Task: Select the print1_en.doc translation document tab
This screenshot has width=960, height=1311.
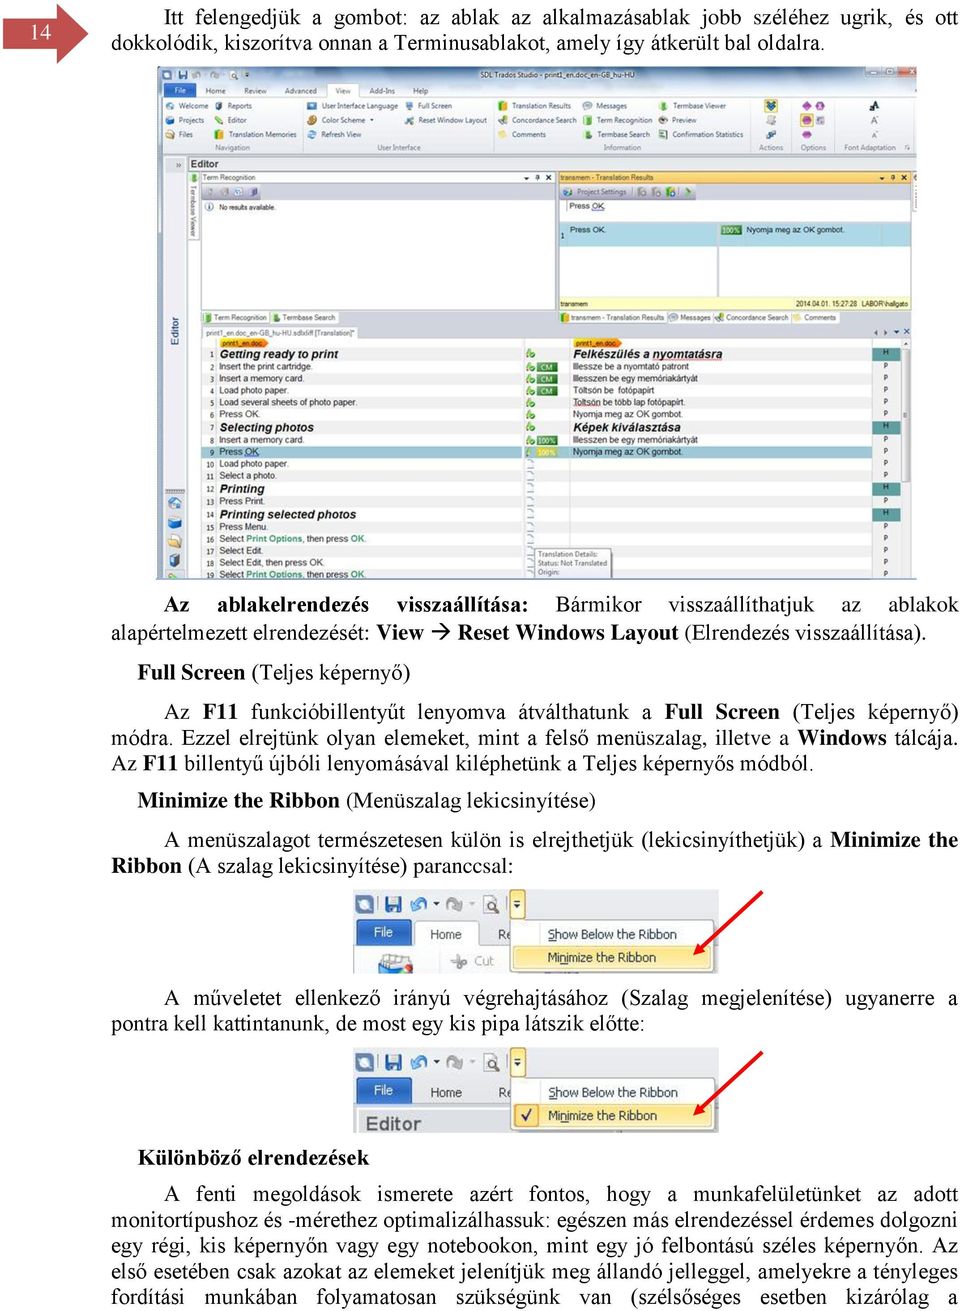Action: point(281,332)
